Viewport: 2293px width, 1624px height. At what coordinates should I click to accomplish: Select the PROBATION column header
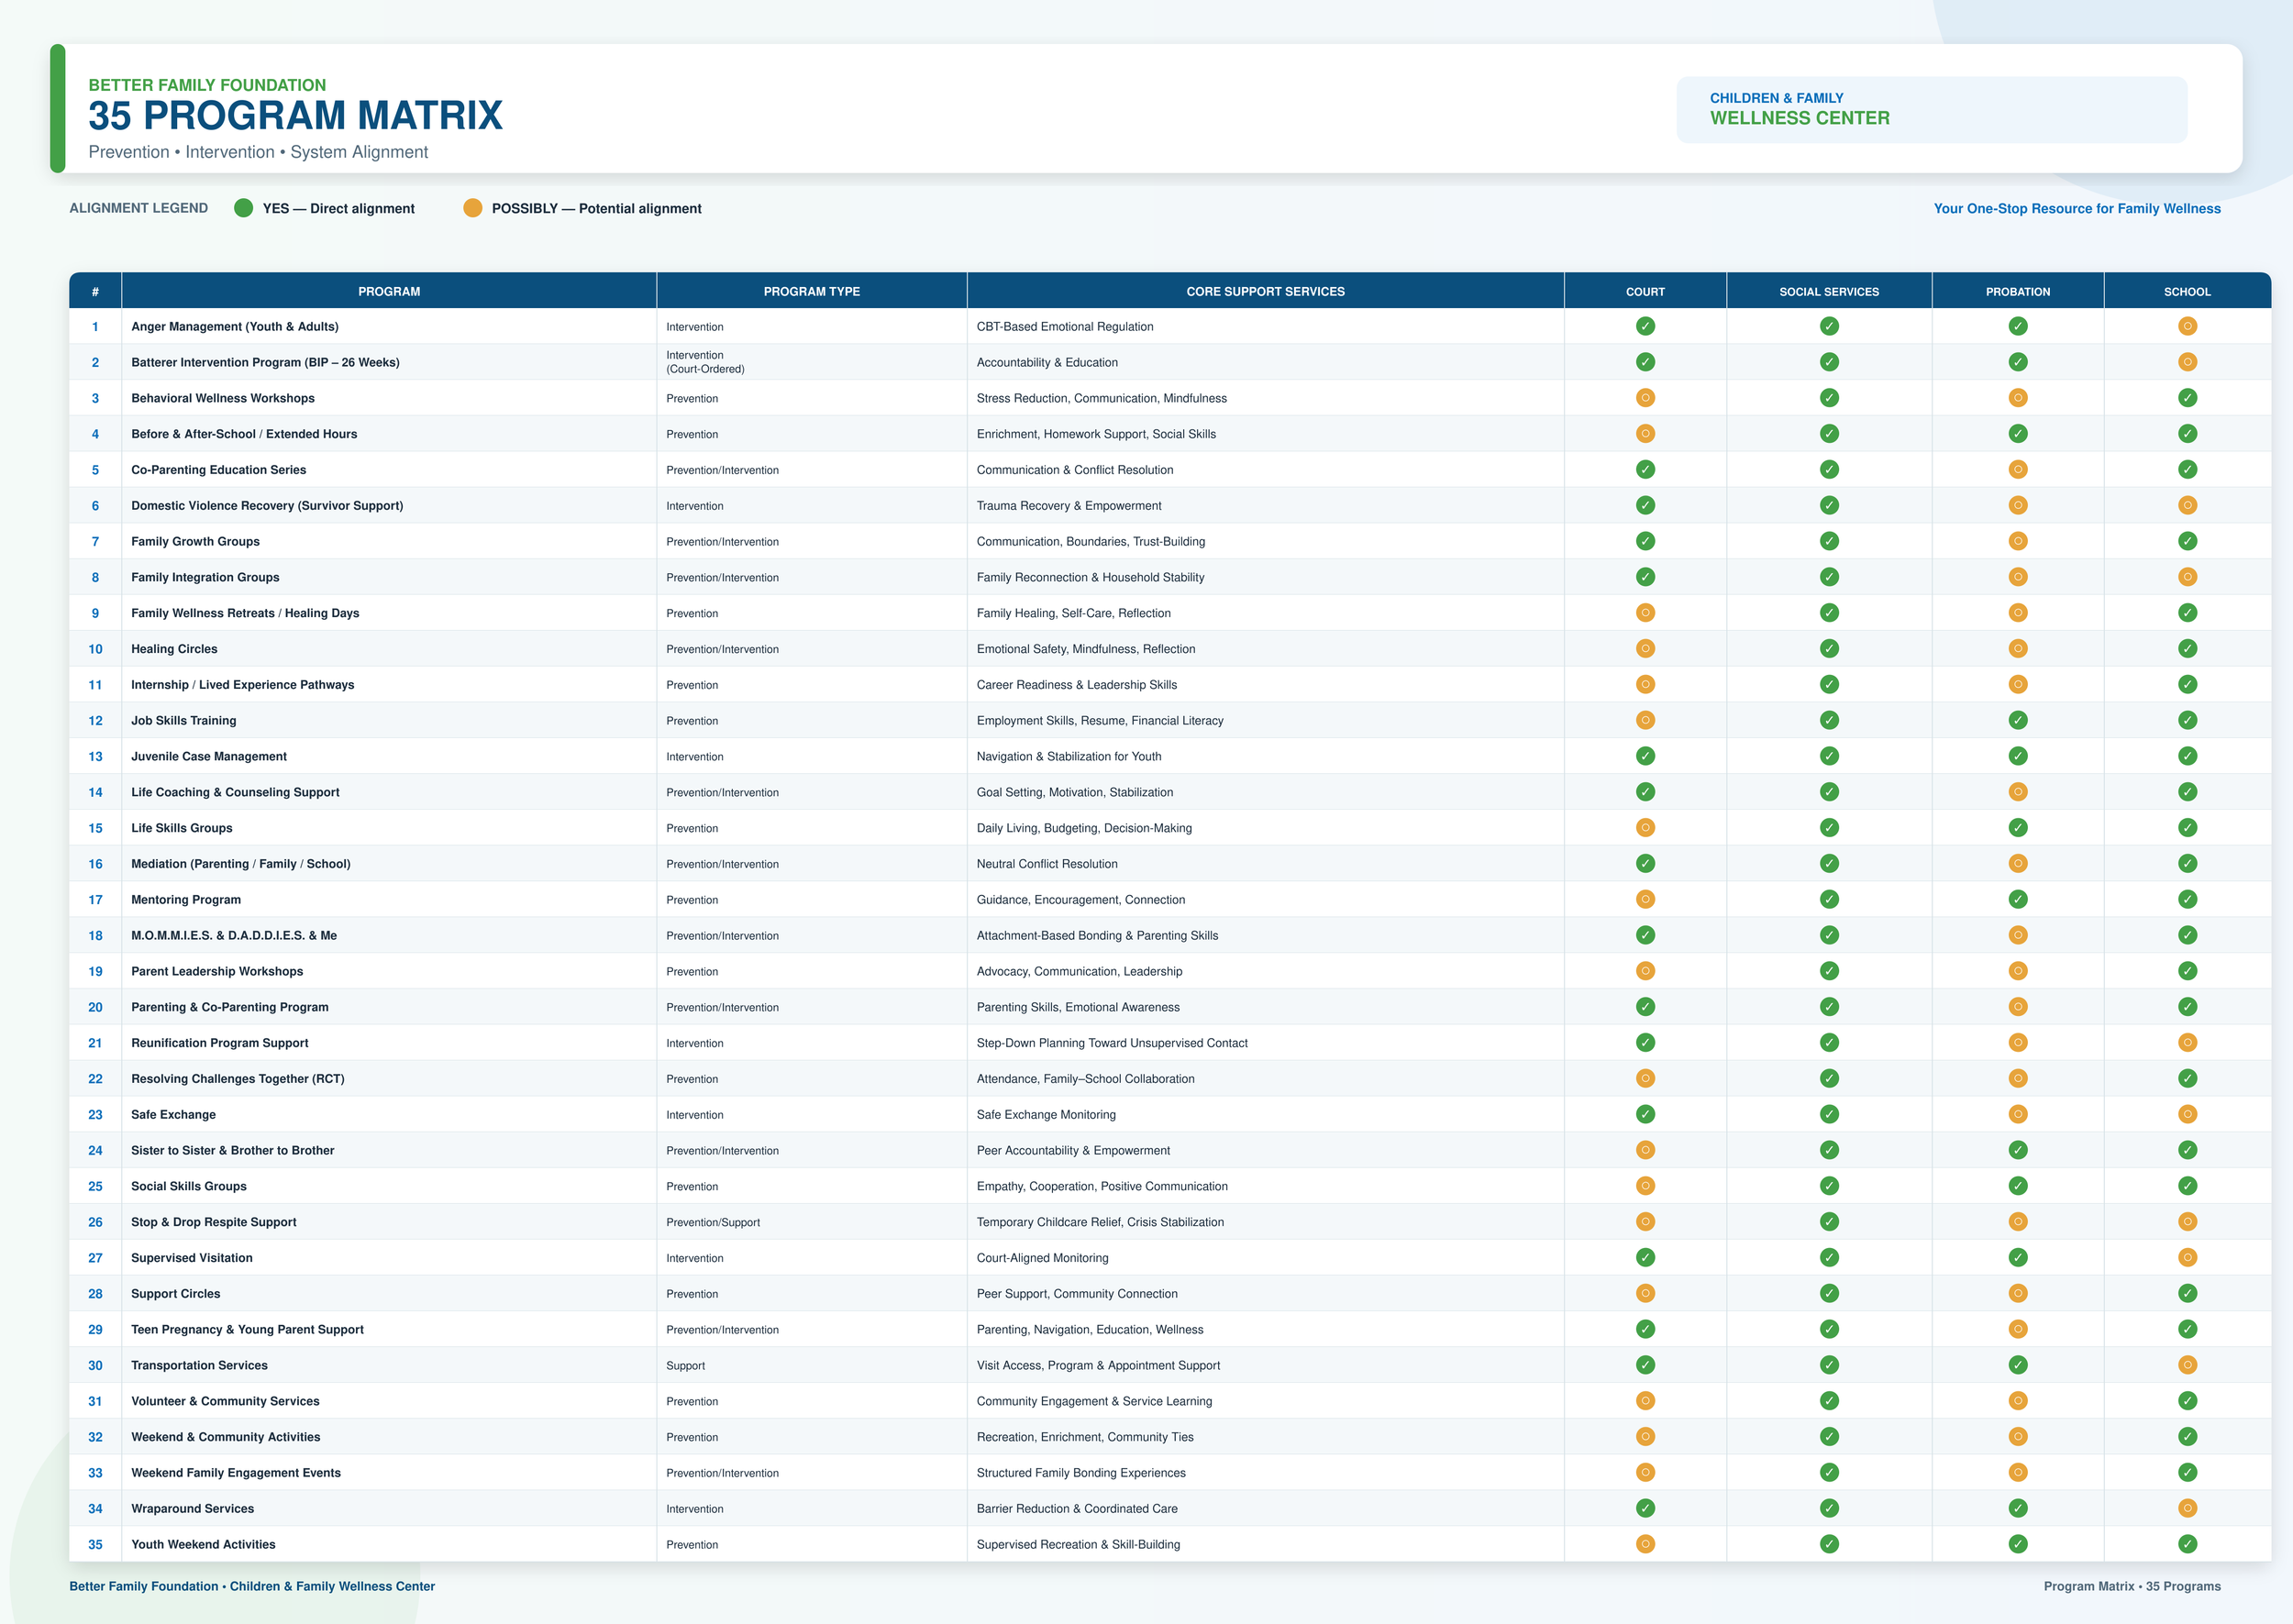[x=2017, y=291]
